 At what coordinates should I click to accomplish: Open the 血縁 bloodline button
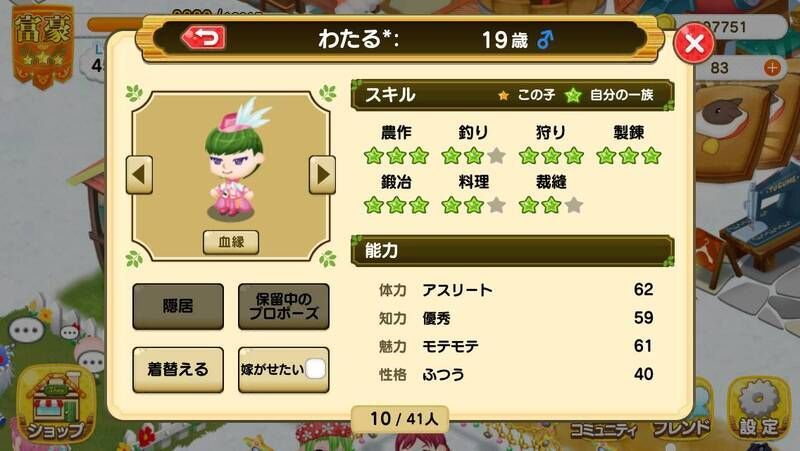tap(231, 242)
